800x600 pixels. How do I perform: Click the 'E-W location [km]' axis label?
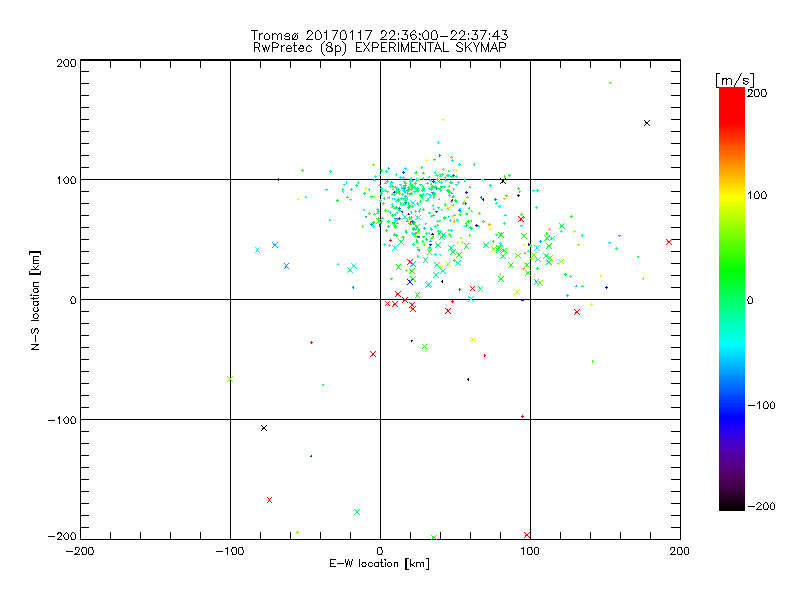(x=379, y=564)
